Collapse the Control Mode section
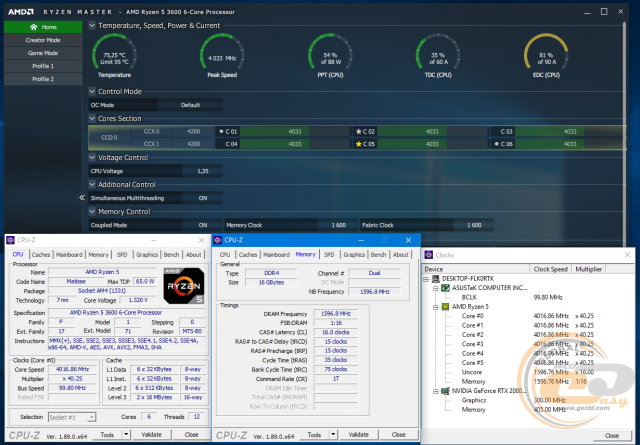The width and height of the screenshot is (640, 445). [92, 91]
